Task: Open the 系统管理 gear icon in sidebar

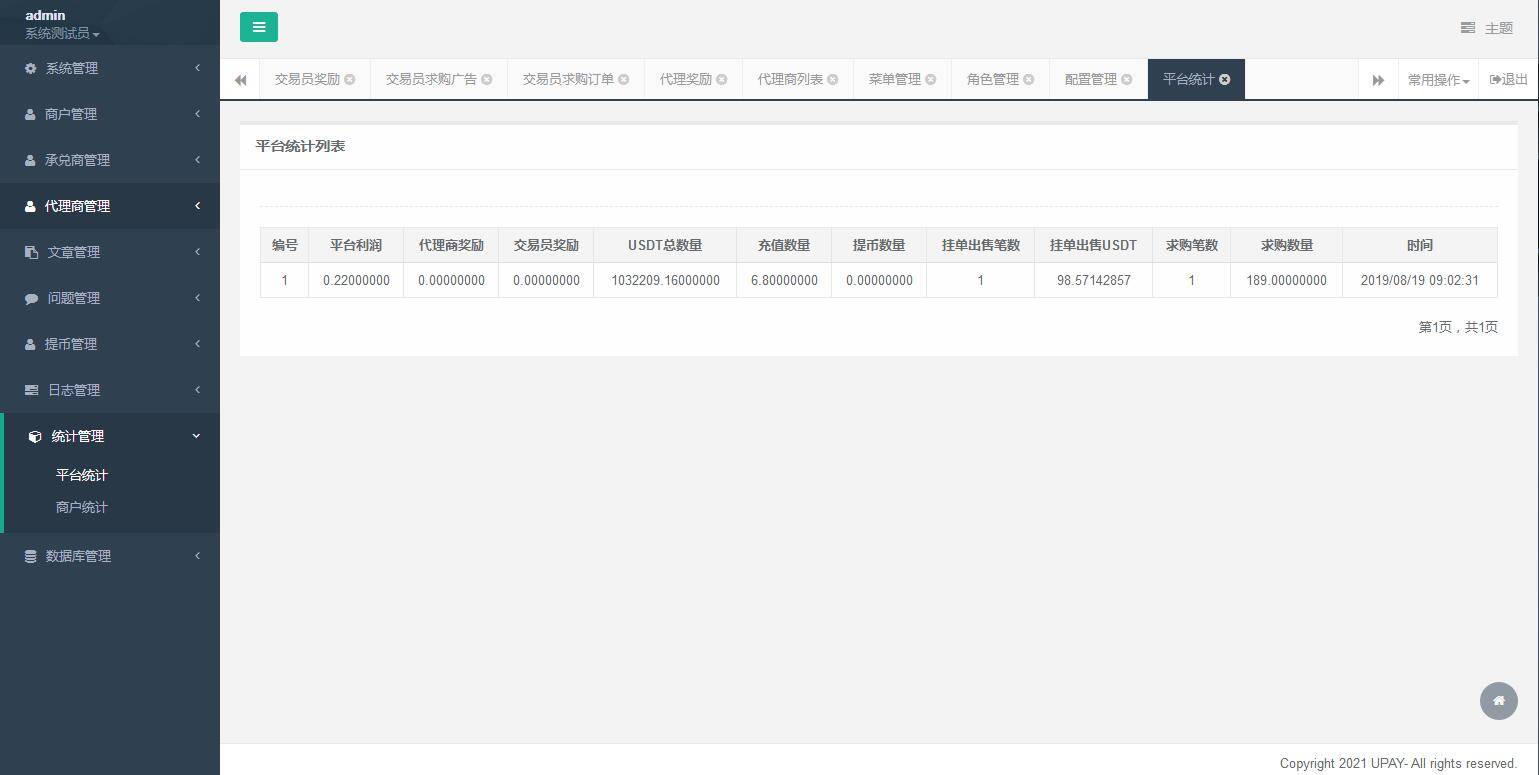Action: point(29,68)
